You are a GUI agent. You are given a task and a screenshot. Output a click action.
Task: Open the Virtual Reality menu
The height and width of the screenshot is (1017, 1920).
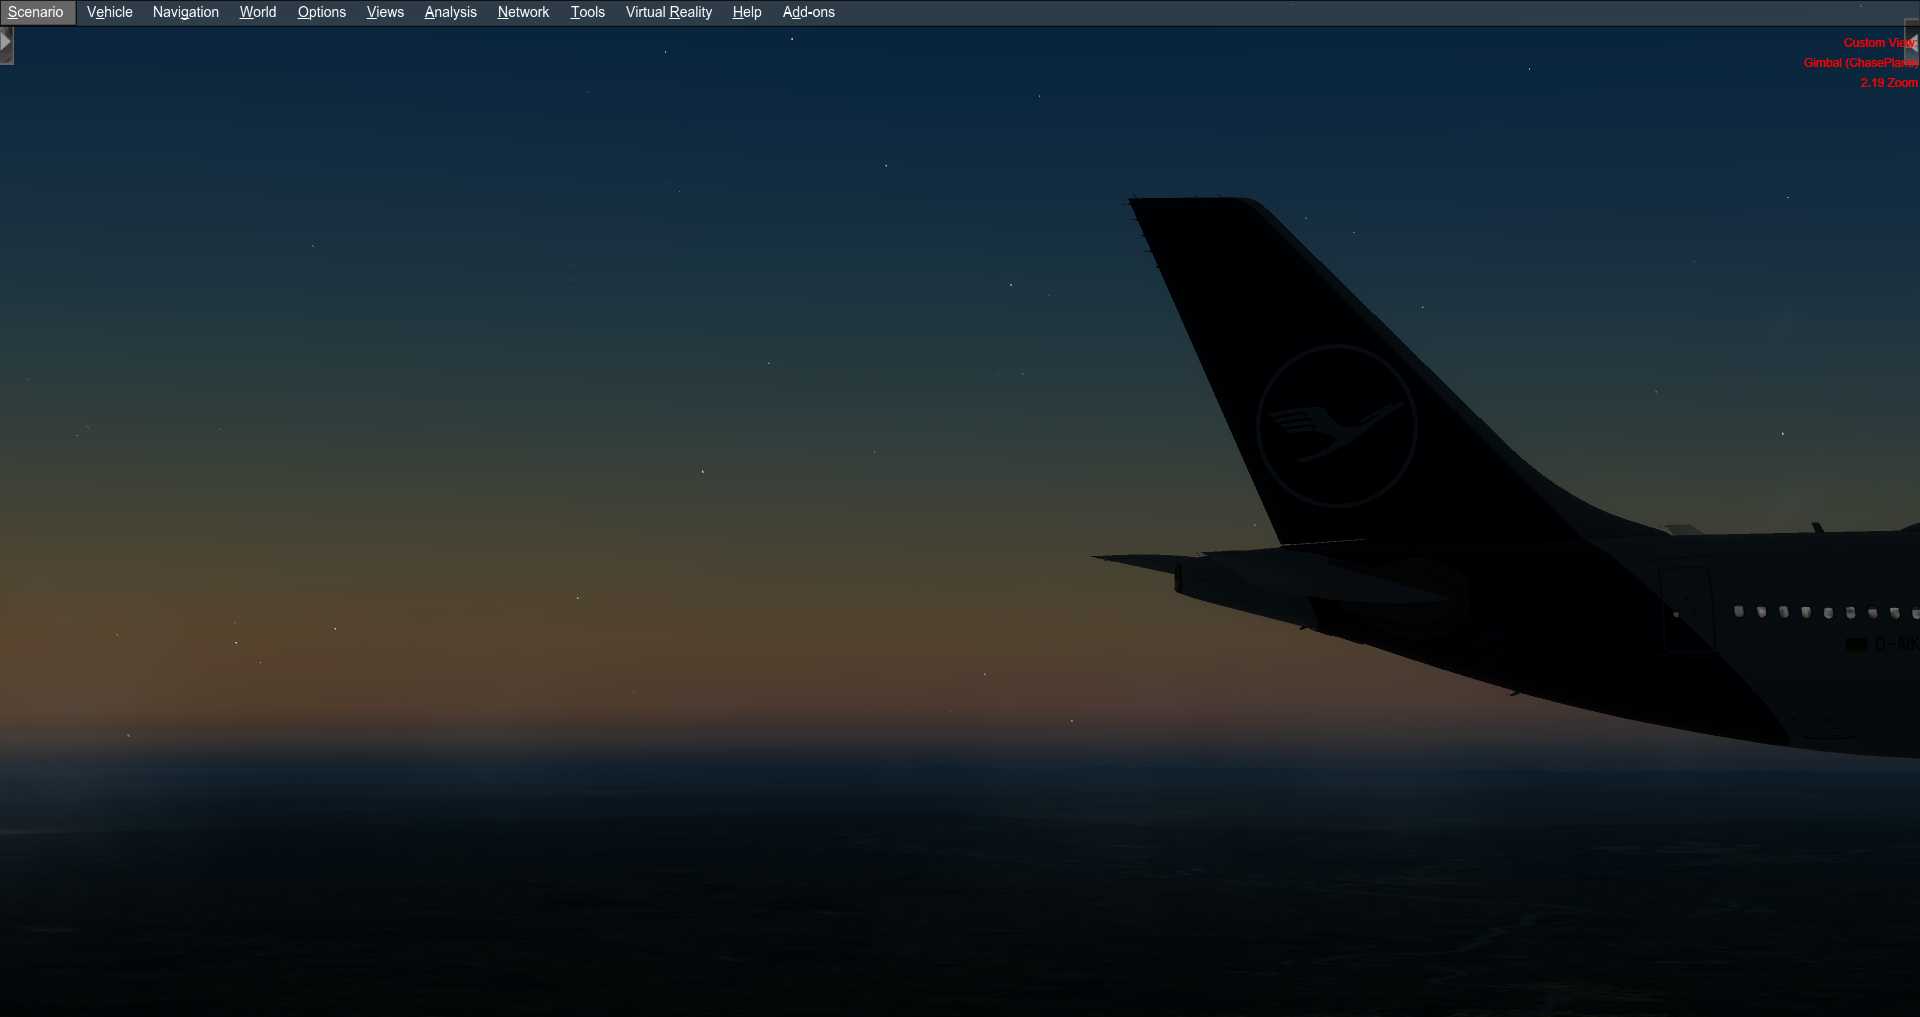click(668, 12)
